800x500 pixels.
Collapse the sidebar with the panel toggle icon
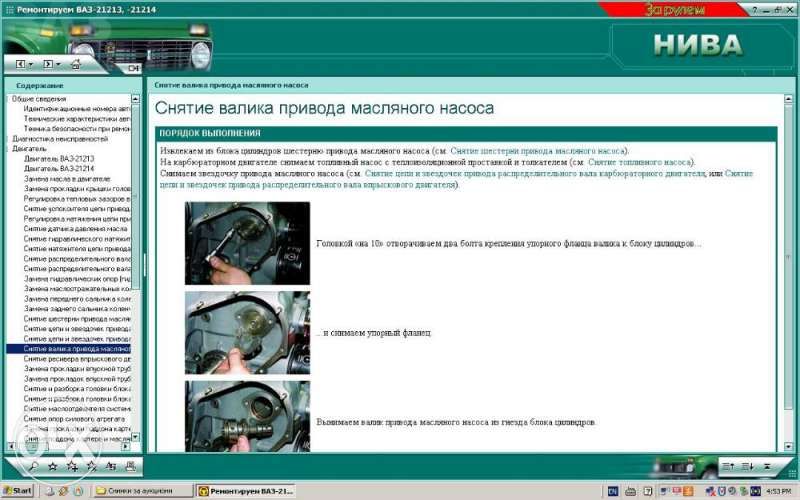coord(133,68)
